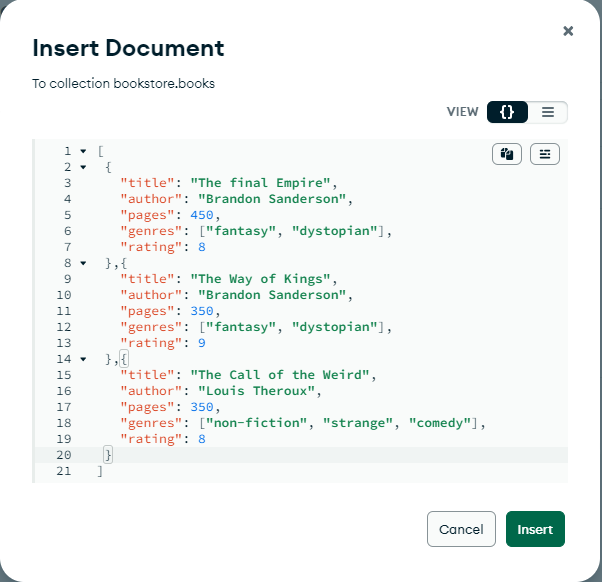Collapse the array at line 1

(x=83, y=151)
